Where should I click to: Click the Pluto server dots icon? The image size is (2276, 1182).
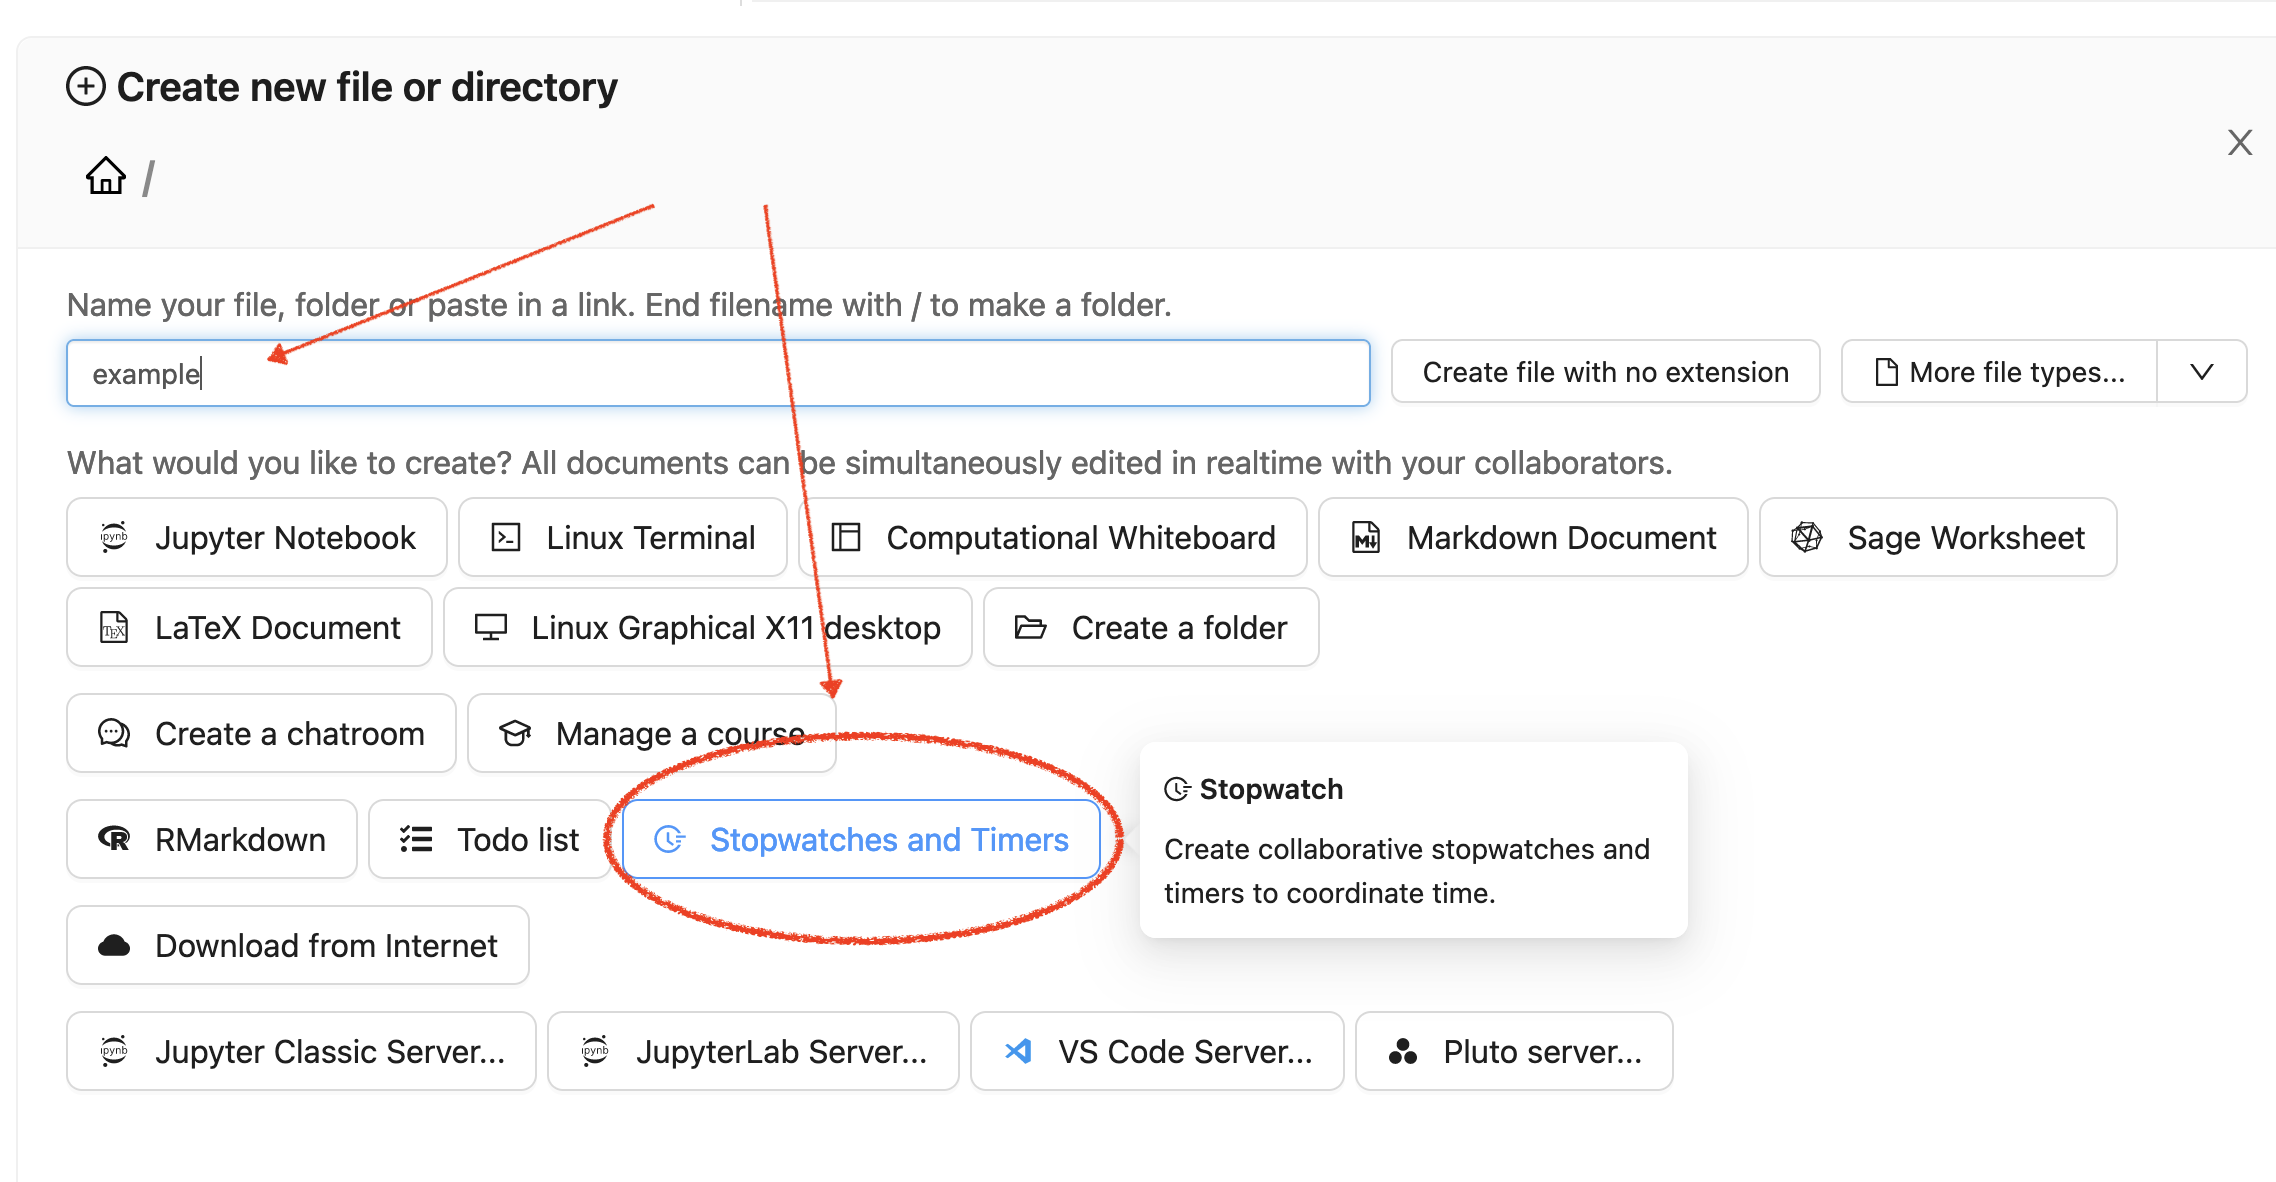coord(1403,1051)
